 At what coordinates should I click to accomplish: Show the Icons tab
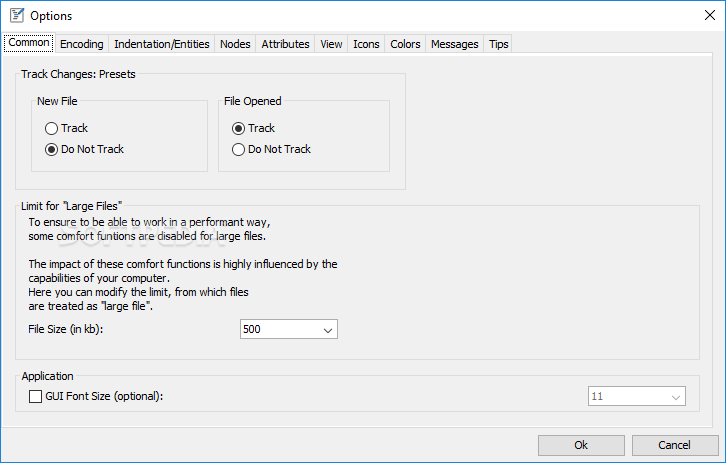coord(366,44)
